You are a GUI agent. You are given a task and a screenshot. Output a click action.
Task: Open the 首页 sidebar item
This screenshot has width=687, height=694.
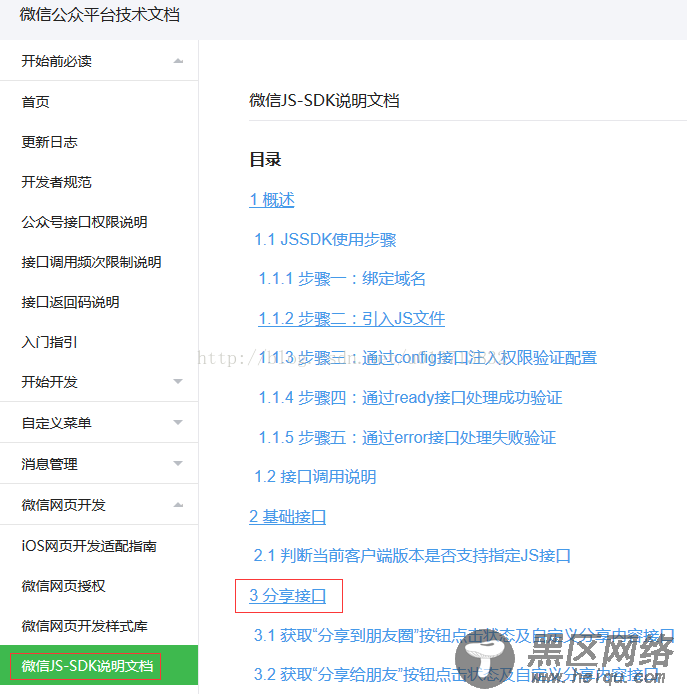(35, 102)
